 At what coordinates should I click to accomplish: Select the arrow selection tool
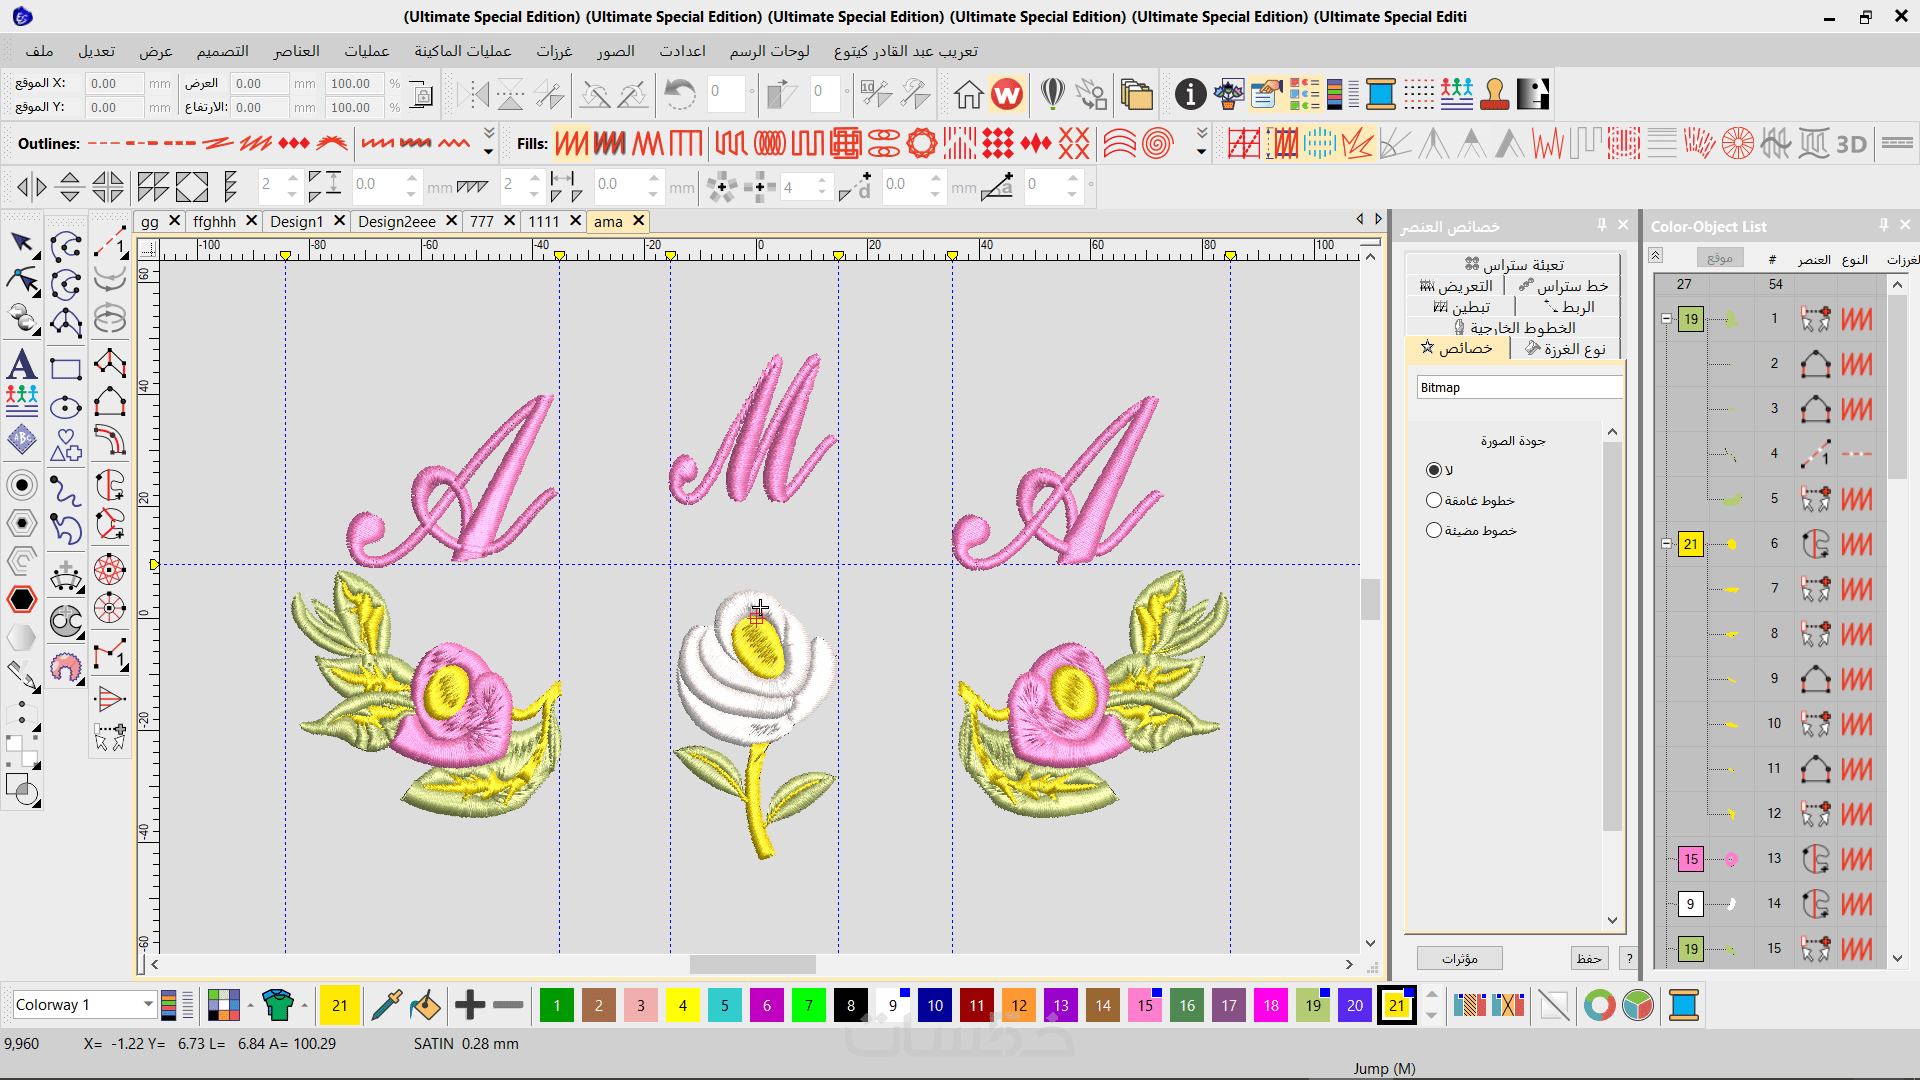[x=21, y=244]
